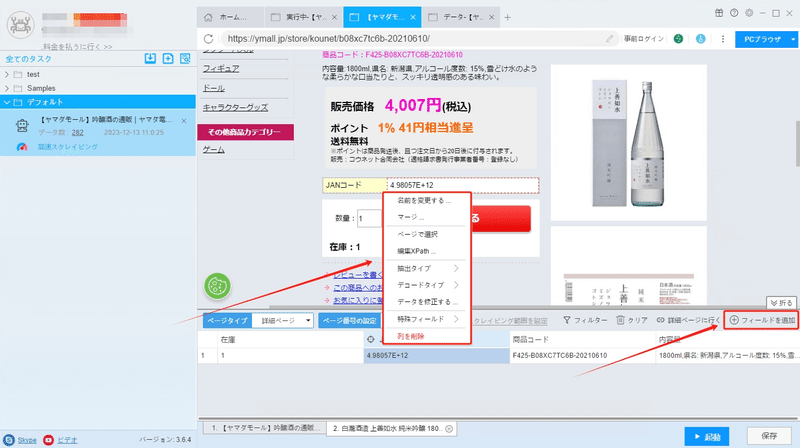Click the 起動 start button
The height and width of the screenshot is (448, 800).
pos(707,437)
